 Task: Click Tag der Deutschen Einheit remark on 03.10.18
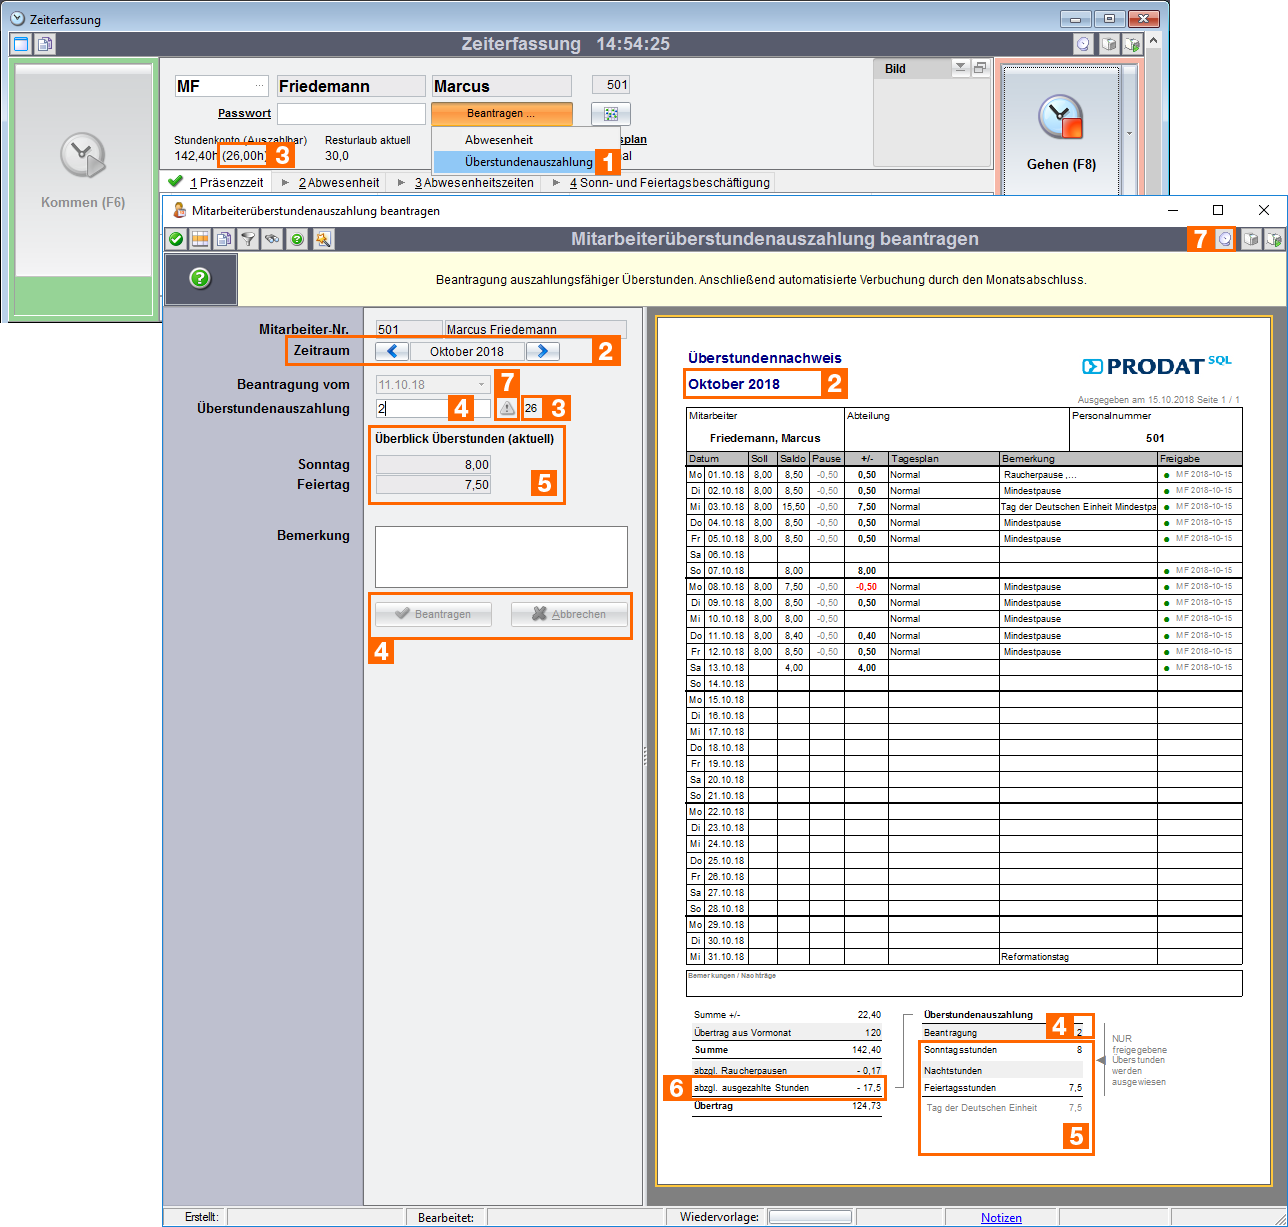click(x=1079, y=507)
